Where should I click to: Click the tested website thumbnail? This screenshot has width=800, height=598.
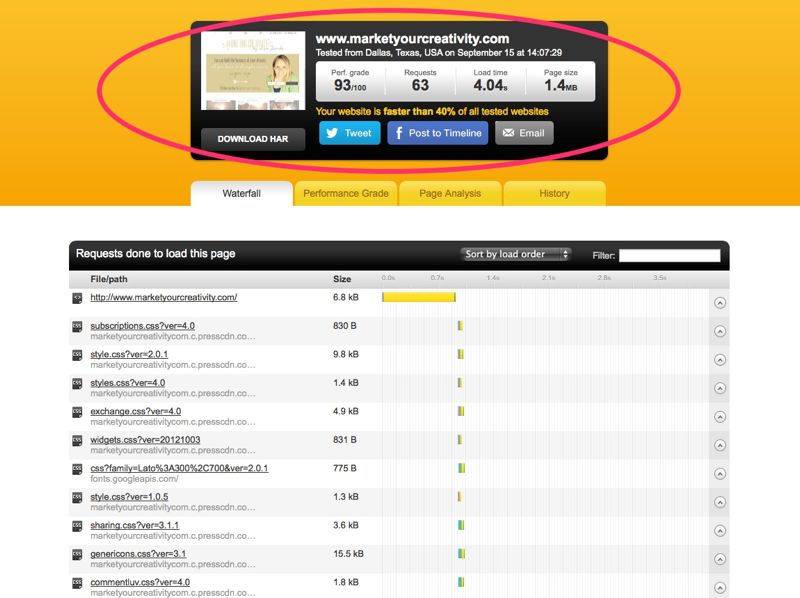click(253, 70)
